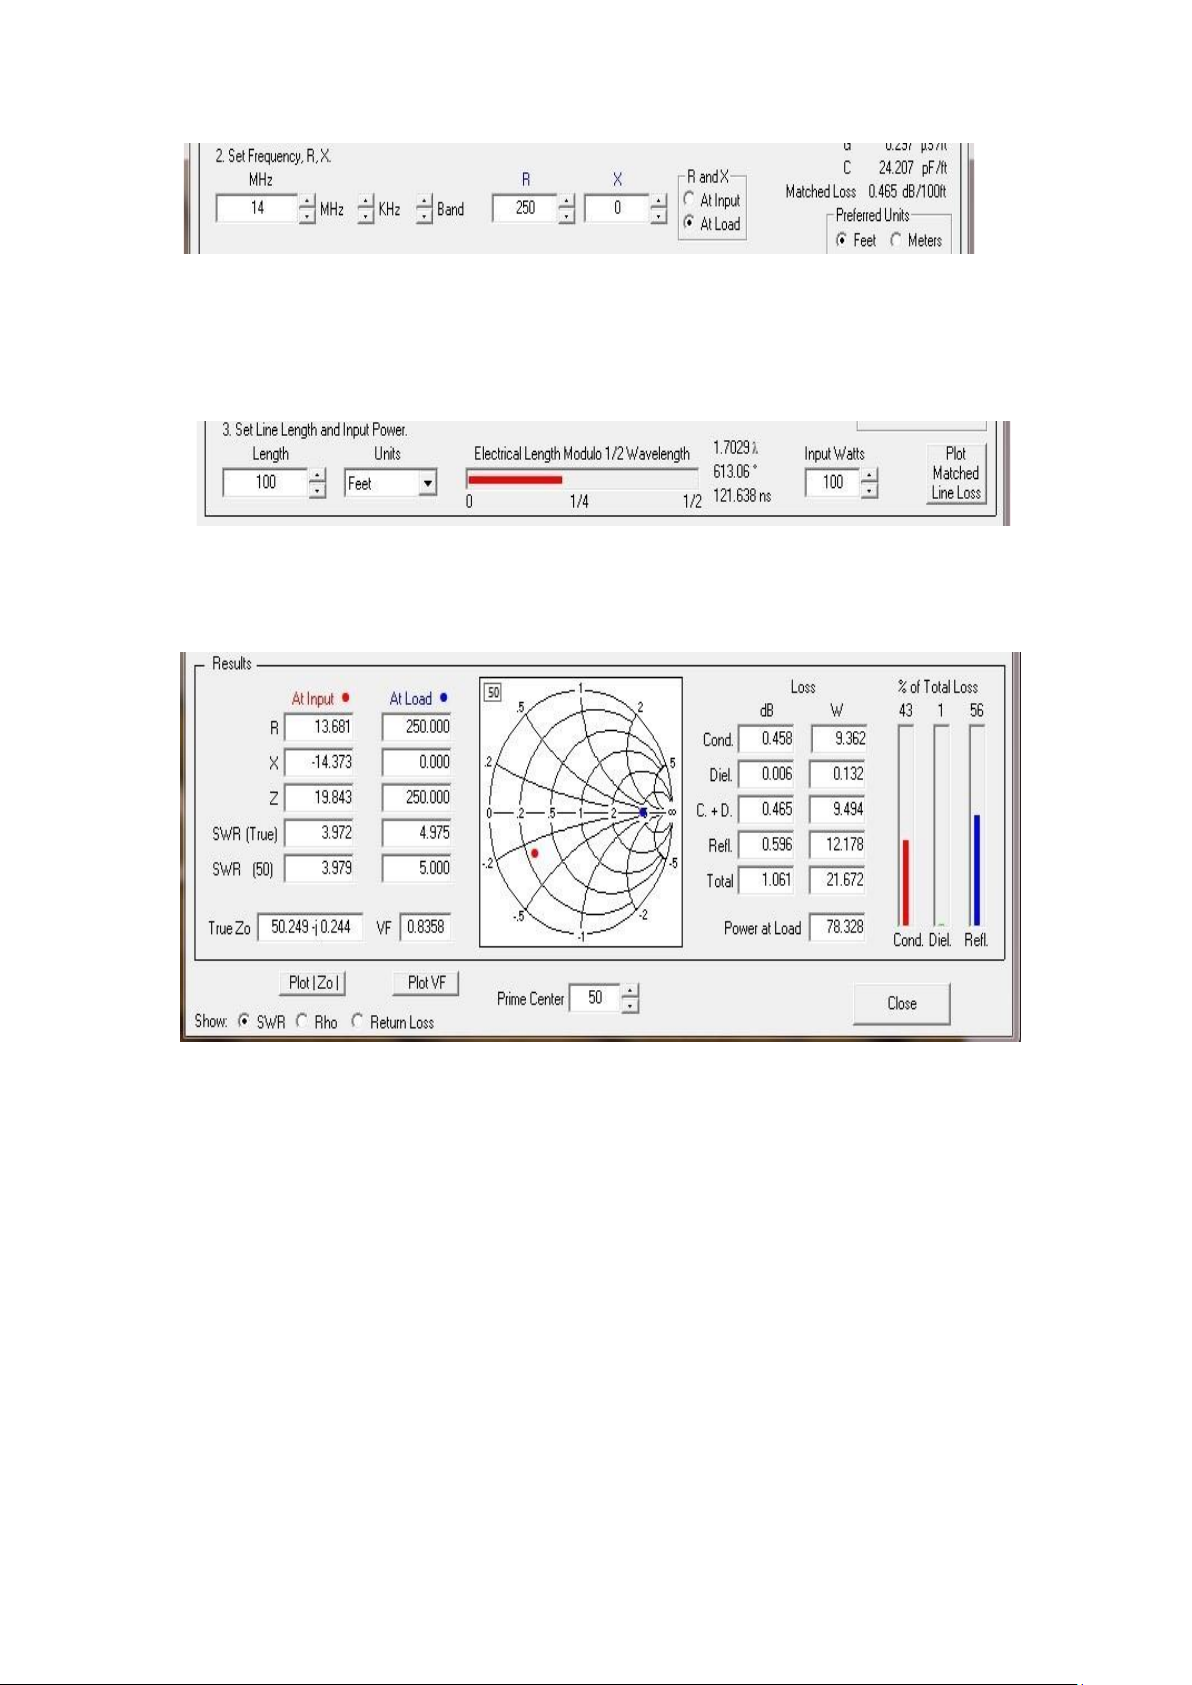Click the Band stepper arrows
Screen dimensions: 1192x1685
(x=425, y=209)
